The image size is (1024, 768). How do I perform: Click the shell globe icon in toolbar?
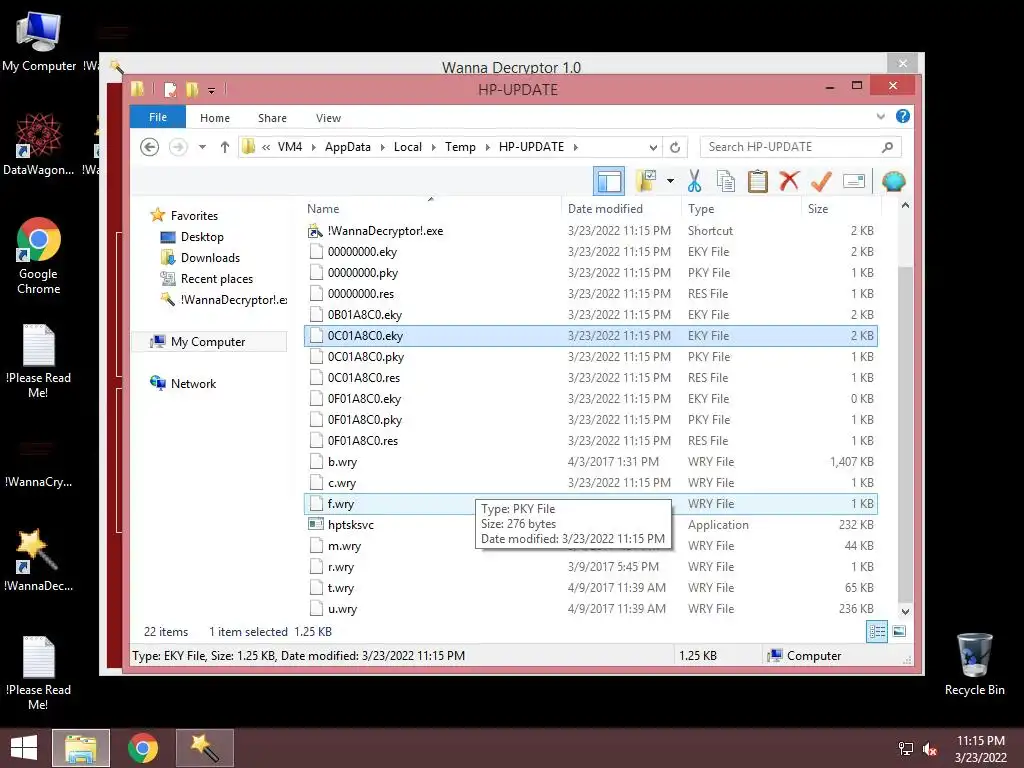click(893, 181)
